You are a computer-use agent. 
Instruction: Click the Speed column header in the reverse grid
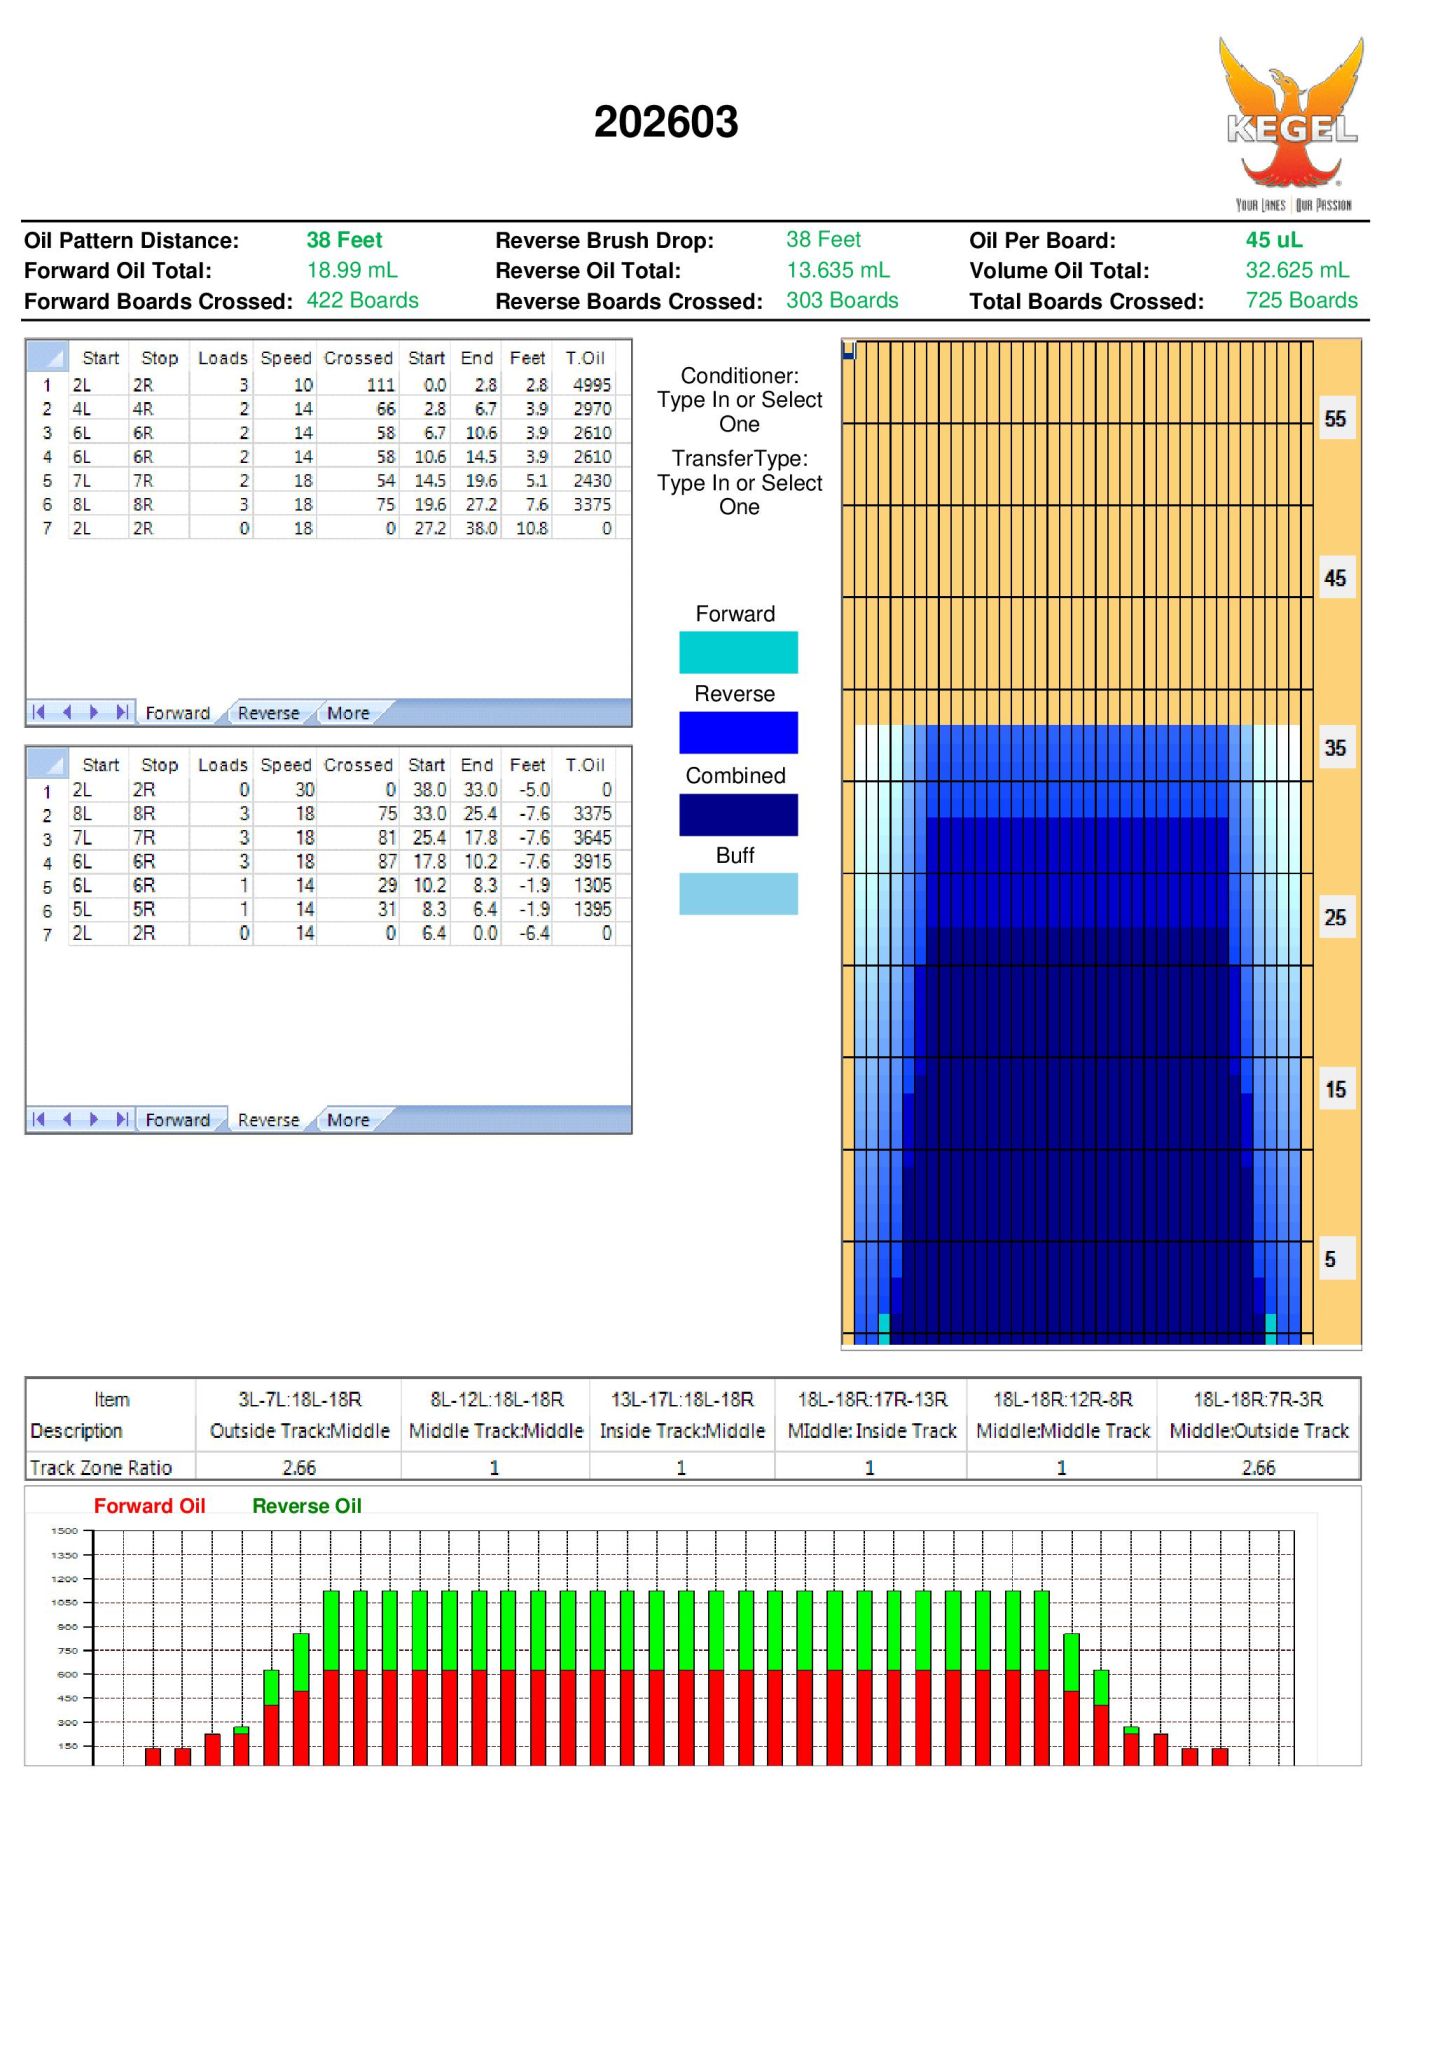(286, 765)
